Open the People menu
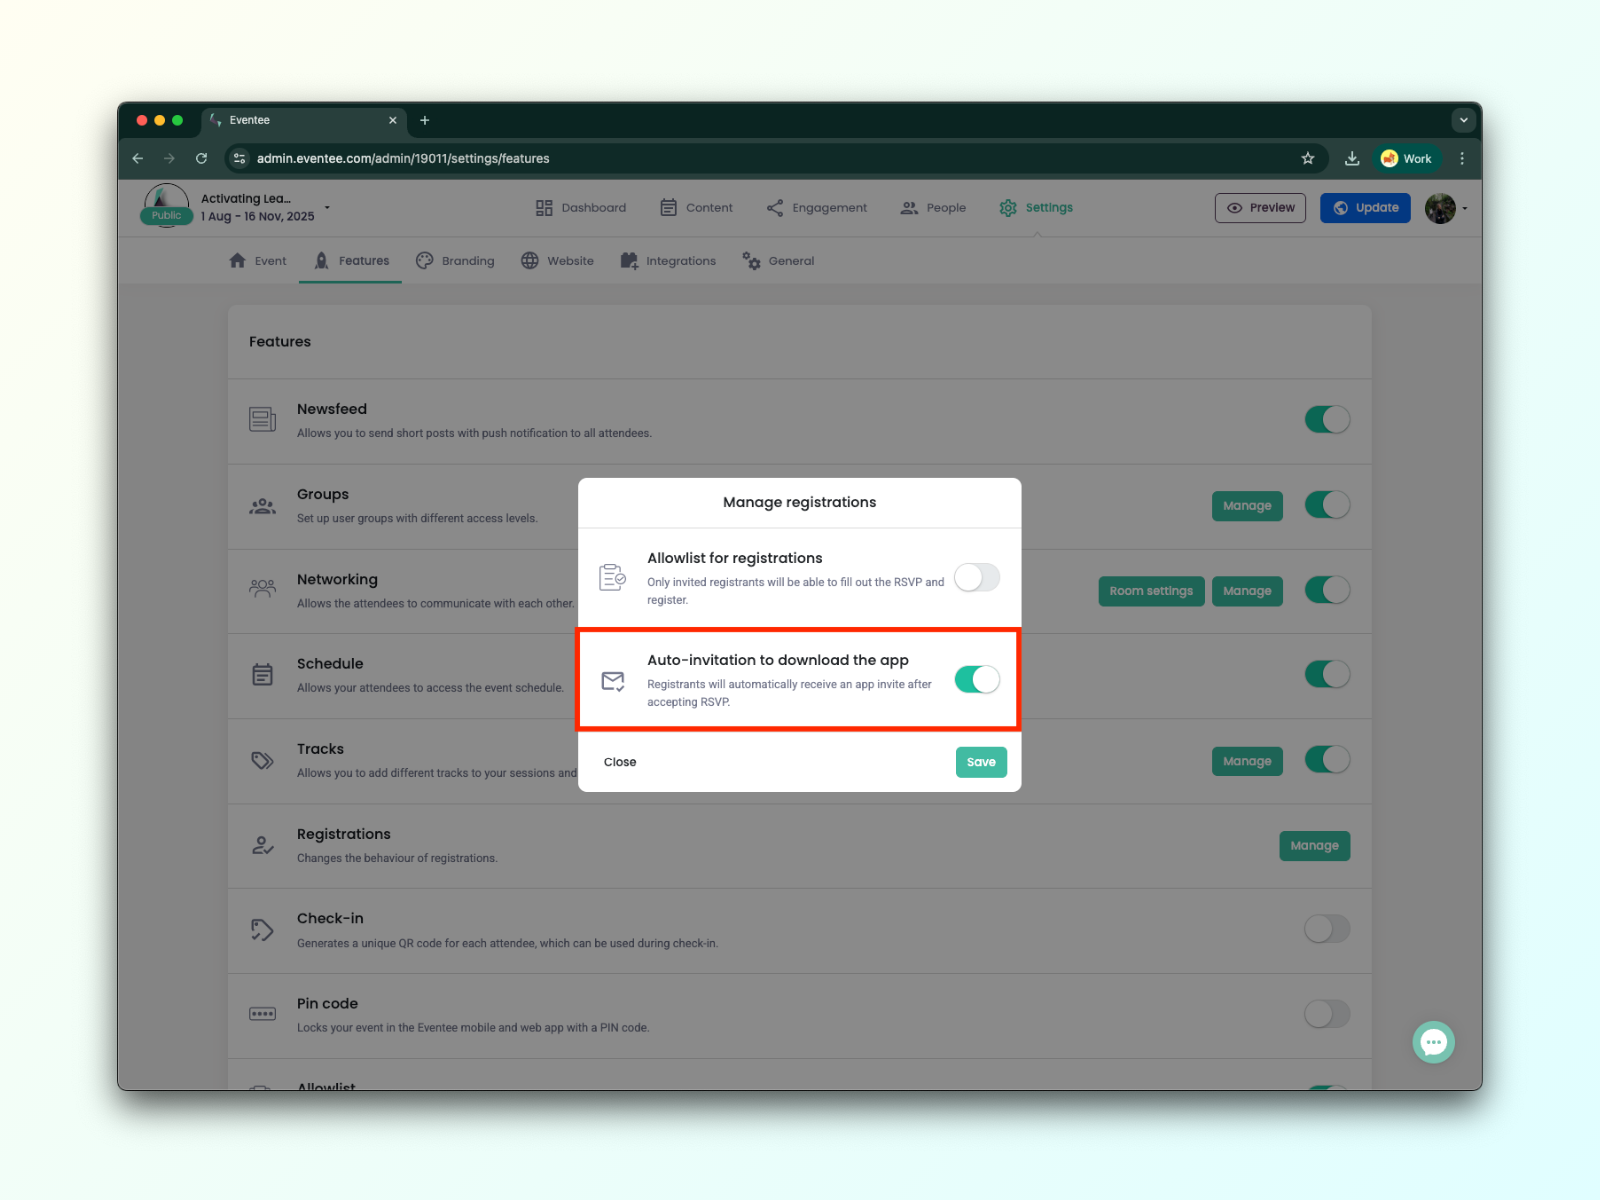The width and height of the screenshot is (1600, 1200). (x=933, y=208)
